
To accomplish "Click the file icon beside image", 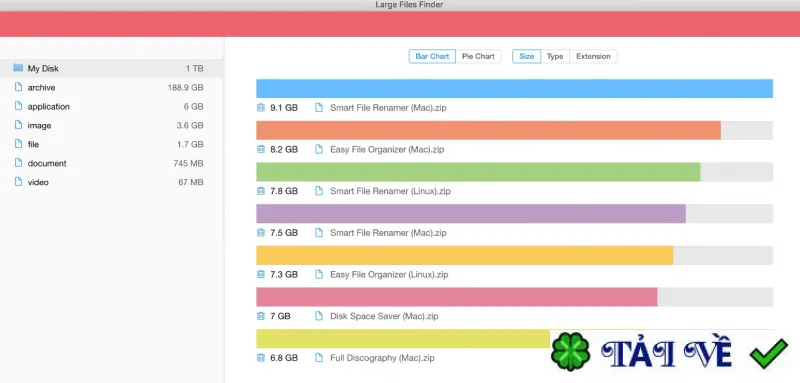I will point(18,124).
